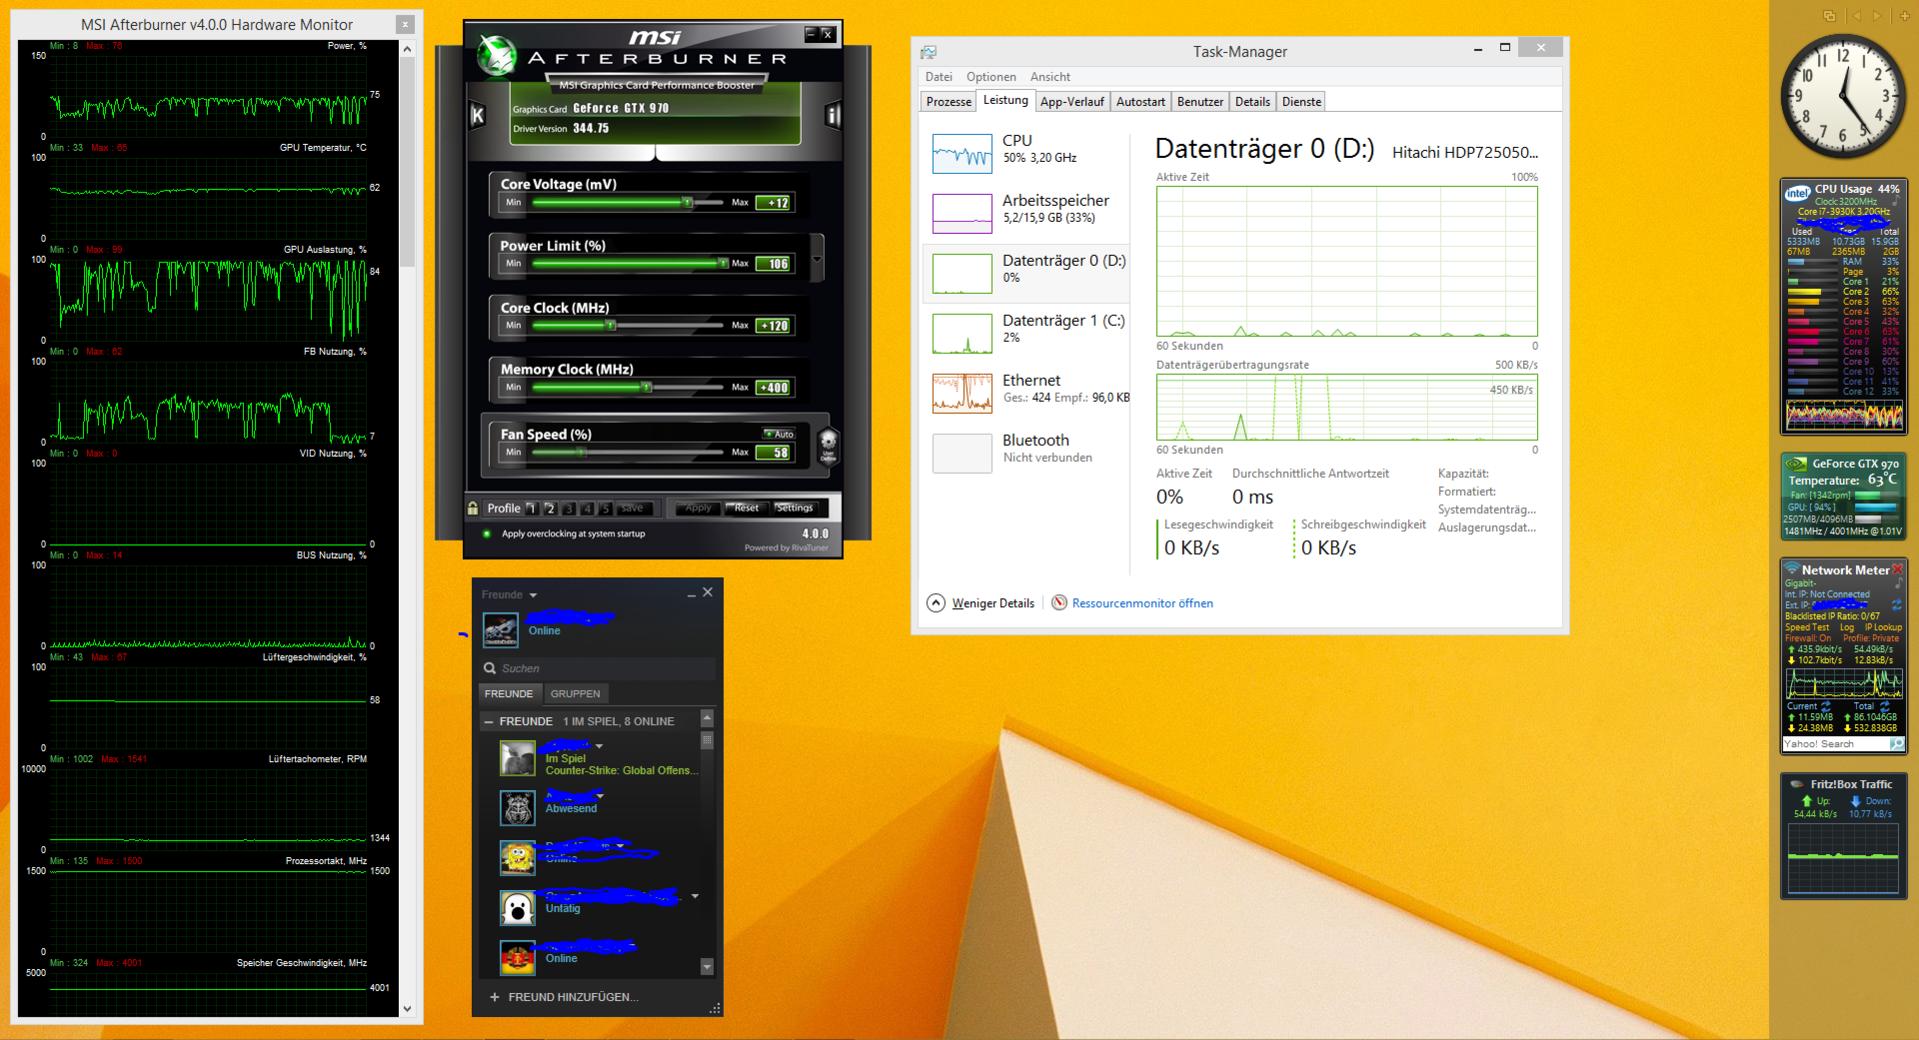This screenshot has width=1919, height=1040.
Task: Click the sidebar previous-page arrow
Action: coord(1856,16)
